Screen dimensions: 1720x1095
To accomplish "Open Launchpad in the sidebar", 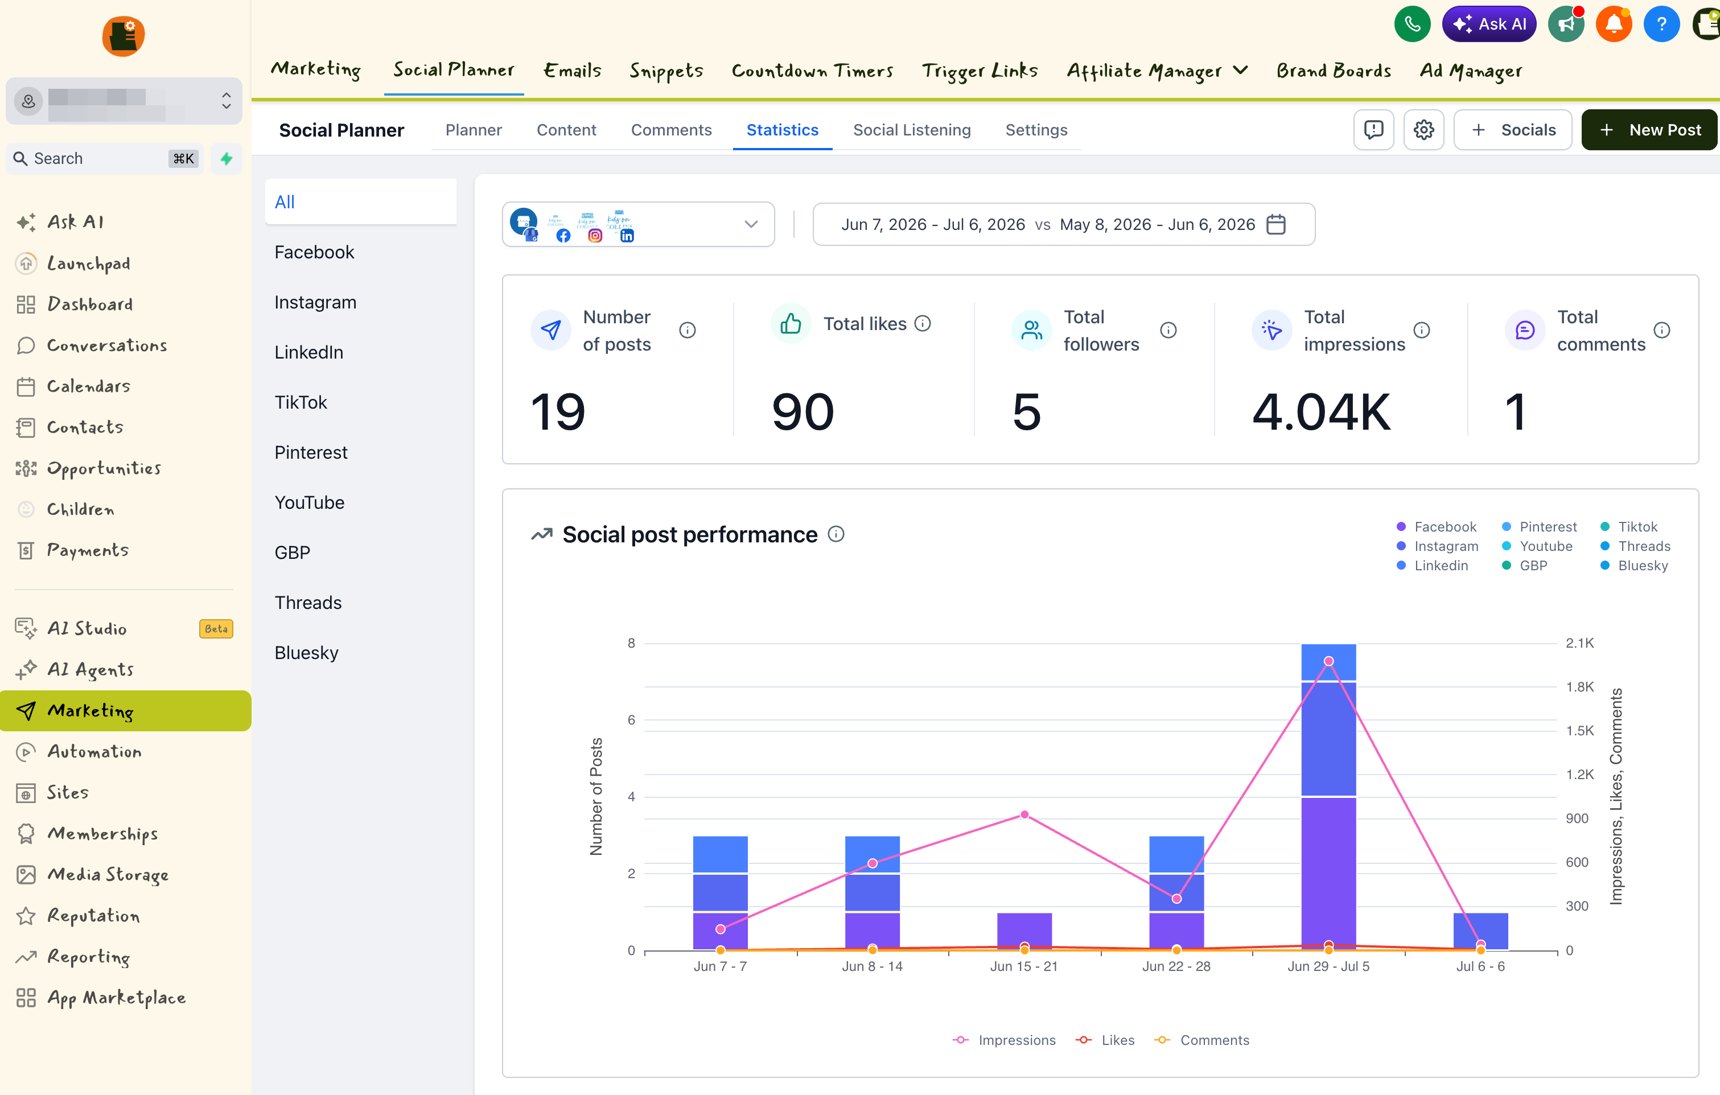I will 75,263.
